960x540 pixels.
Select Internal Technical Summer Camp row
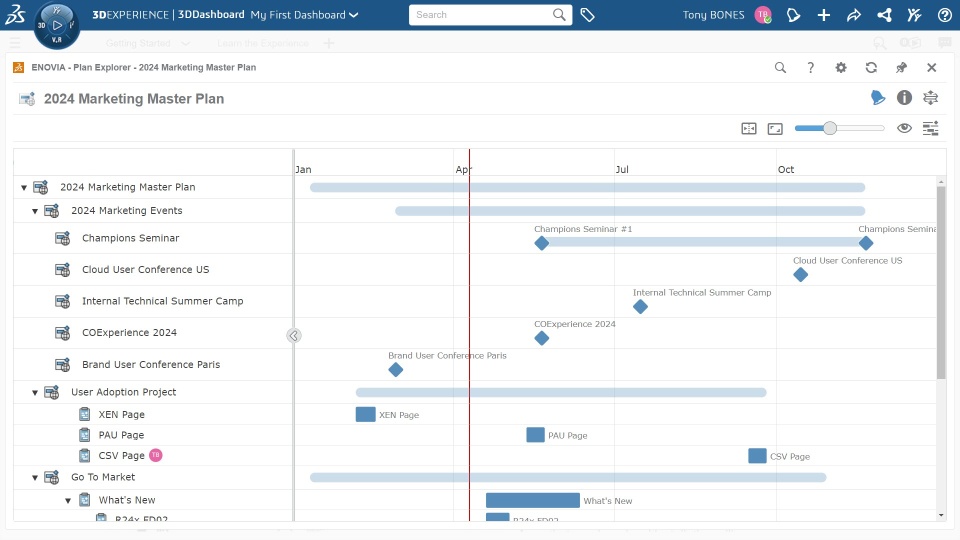point(153,301)
